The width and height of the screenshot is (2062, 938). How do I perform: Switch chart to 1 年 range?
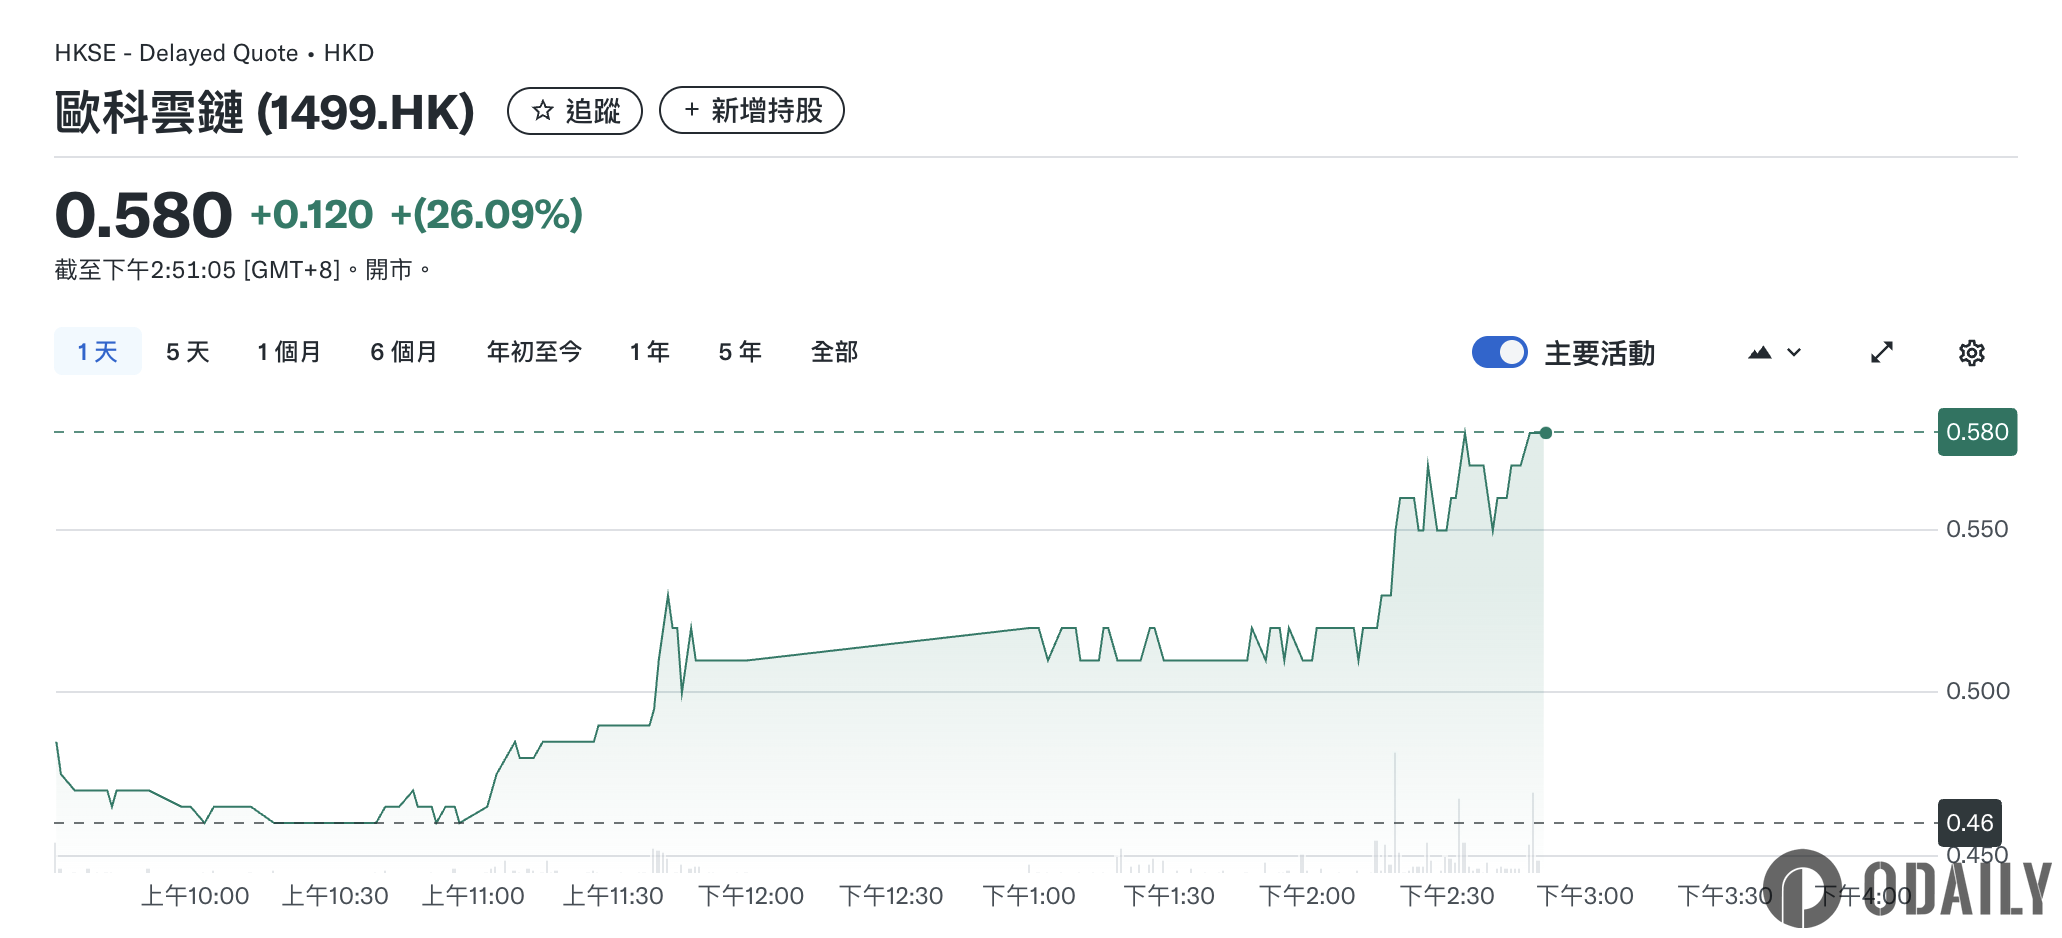tap(650, 352)
